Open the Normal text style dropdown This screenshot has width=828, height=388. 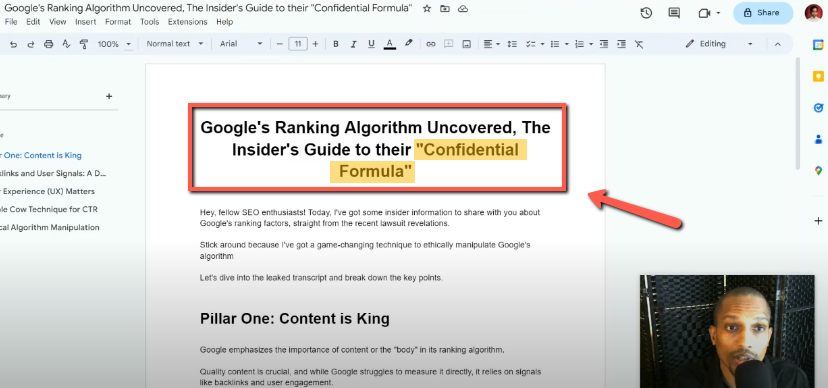coord(175,44)
